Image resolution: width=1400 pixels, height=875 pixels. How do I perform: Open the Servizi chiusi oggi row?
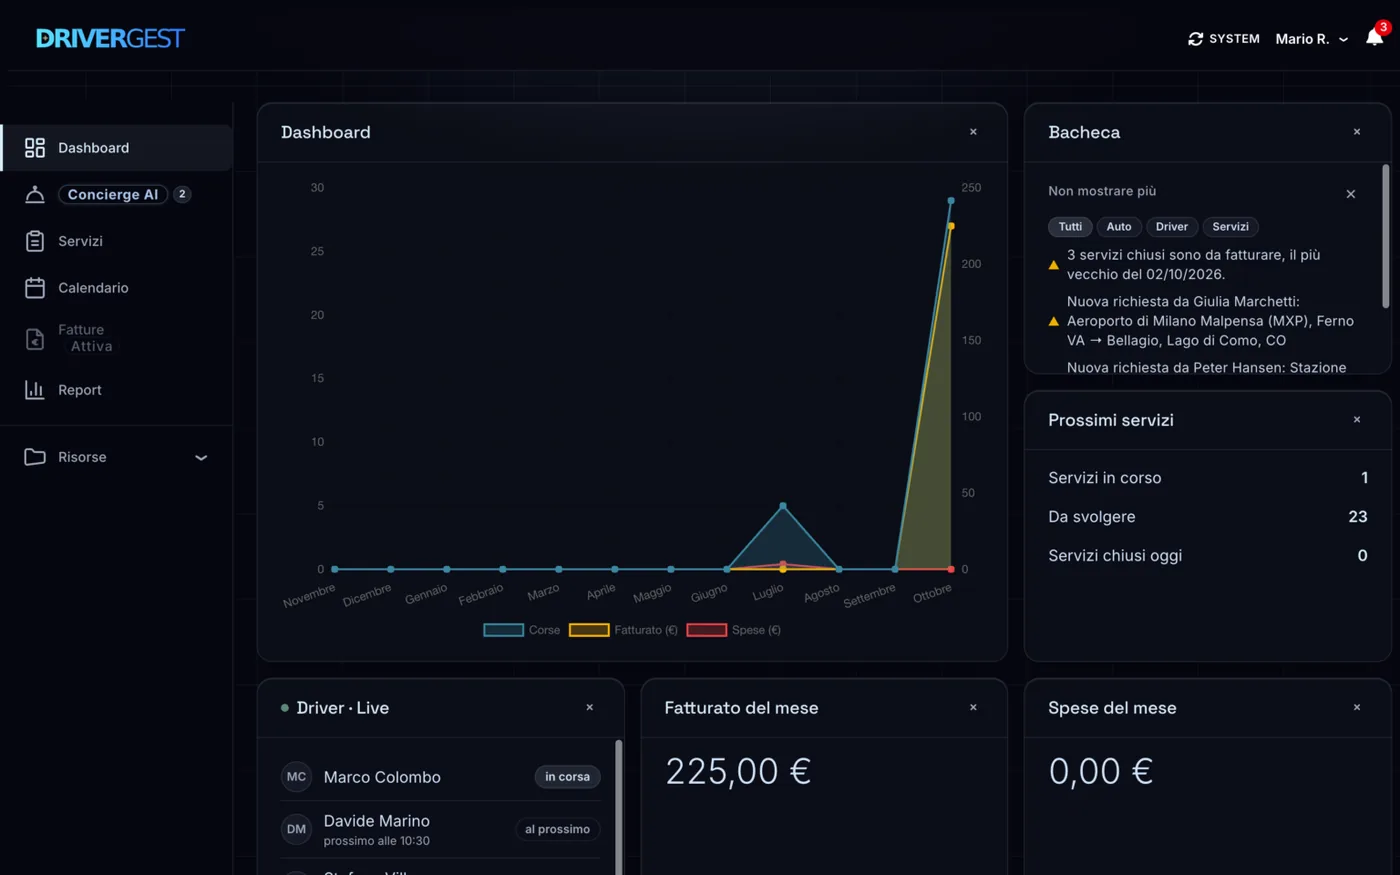point(1207,556)
